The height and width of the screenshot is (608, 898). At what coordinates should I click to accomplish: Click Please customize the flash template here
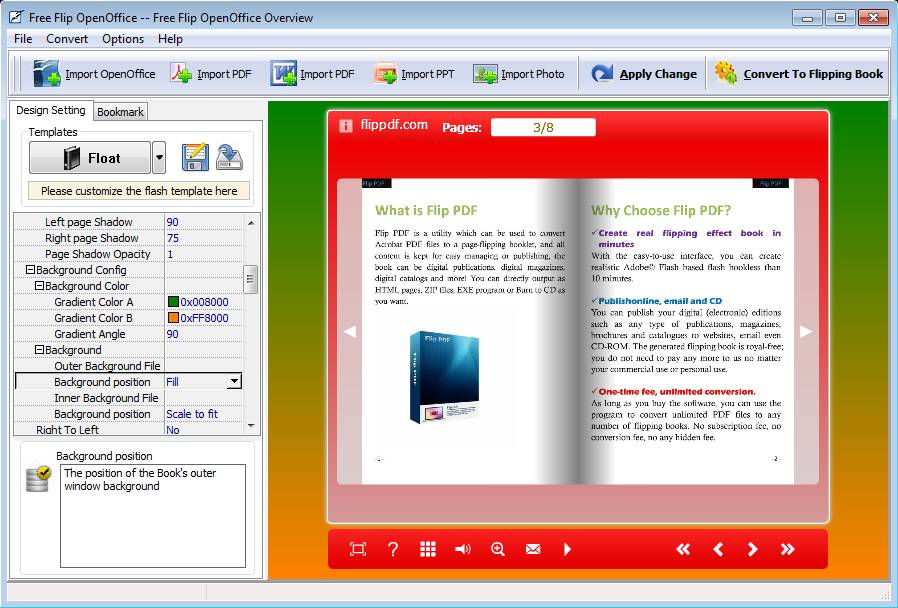point(139,191)
